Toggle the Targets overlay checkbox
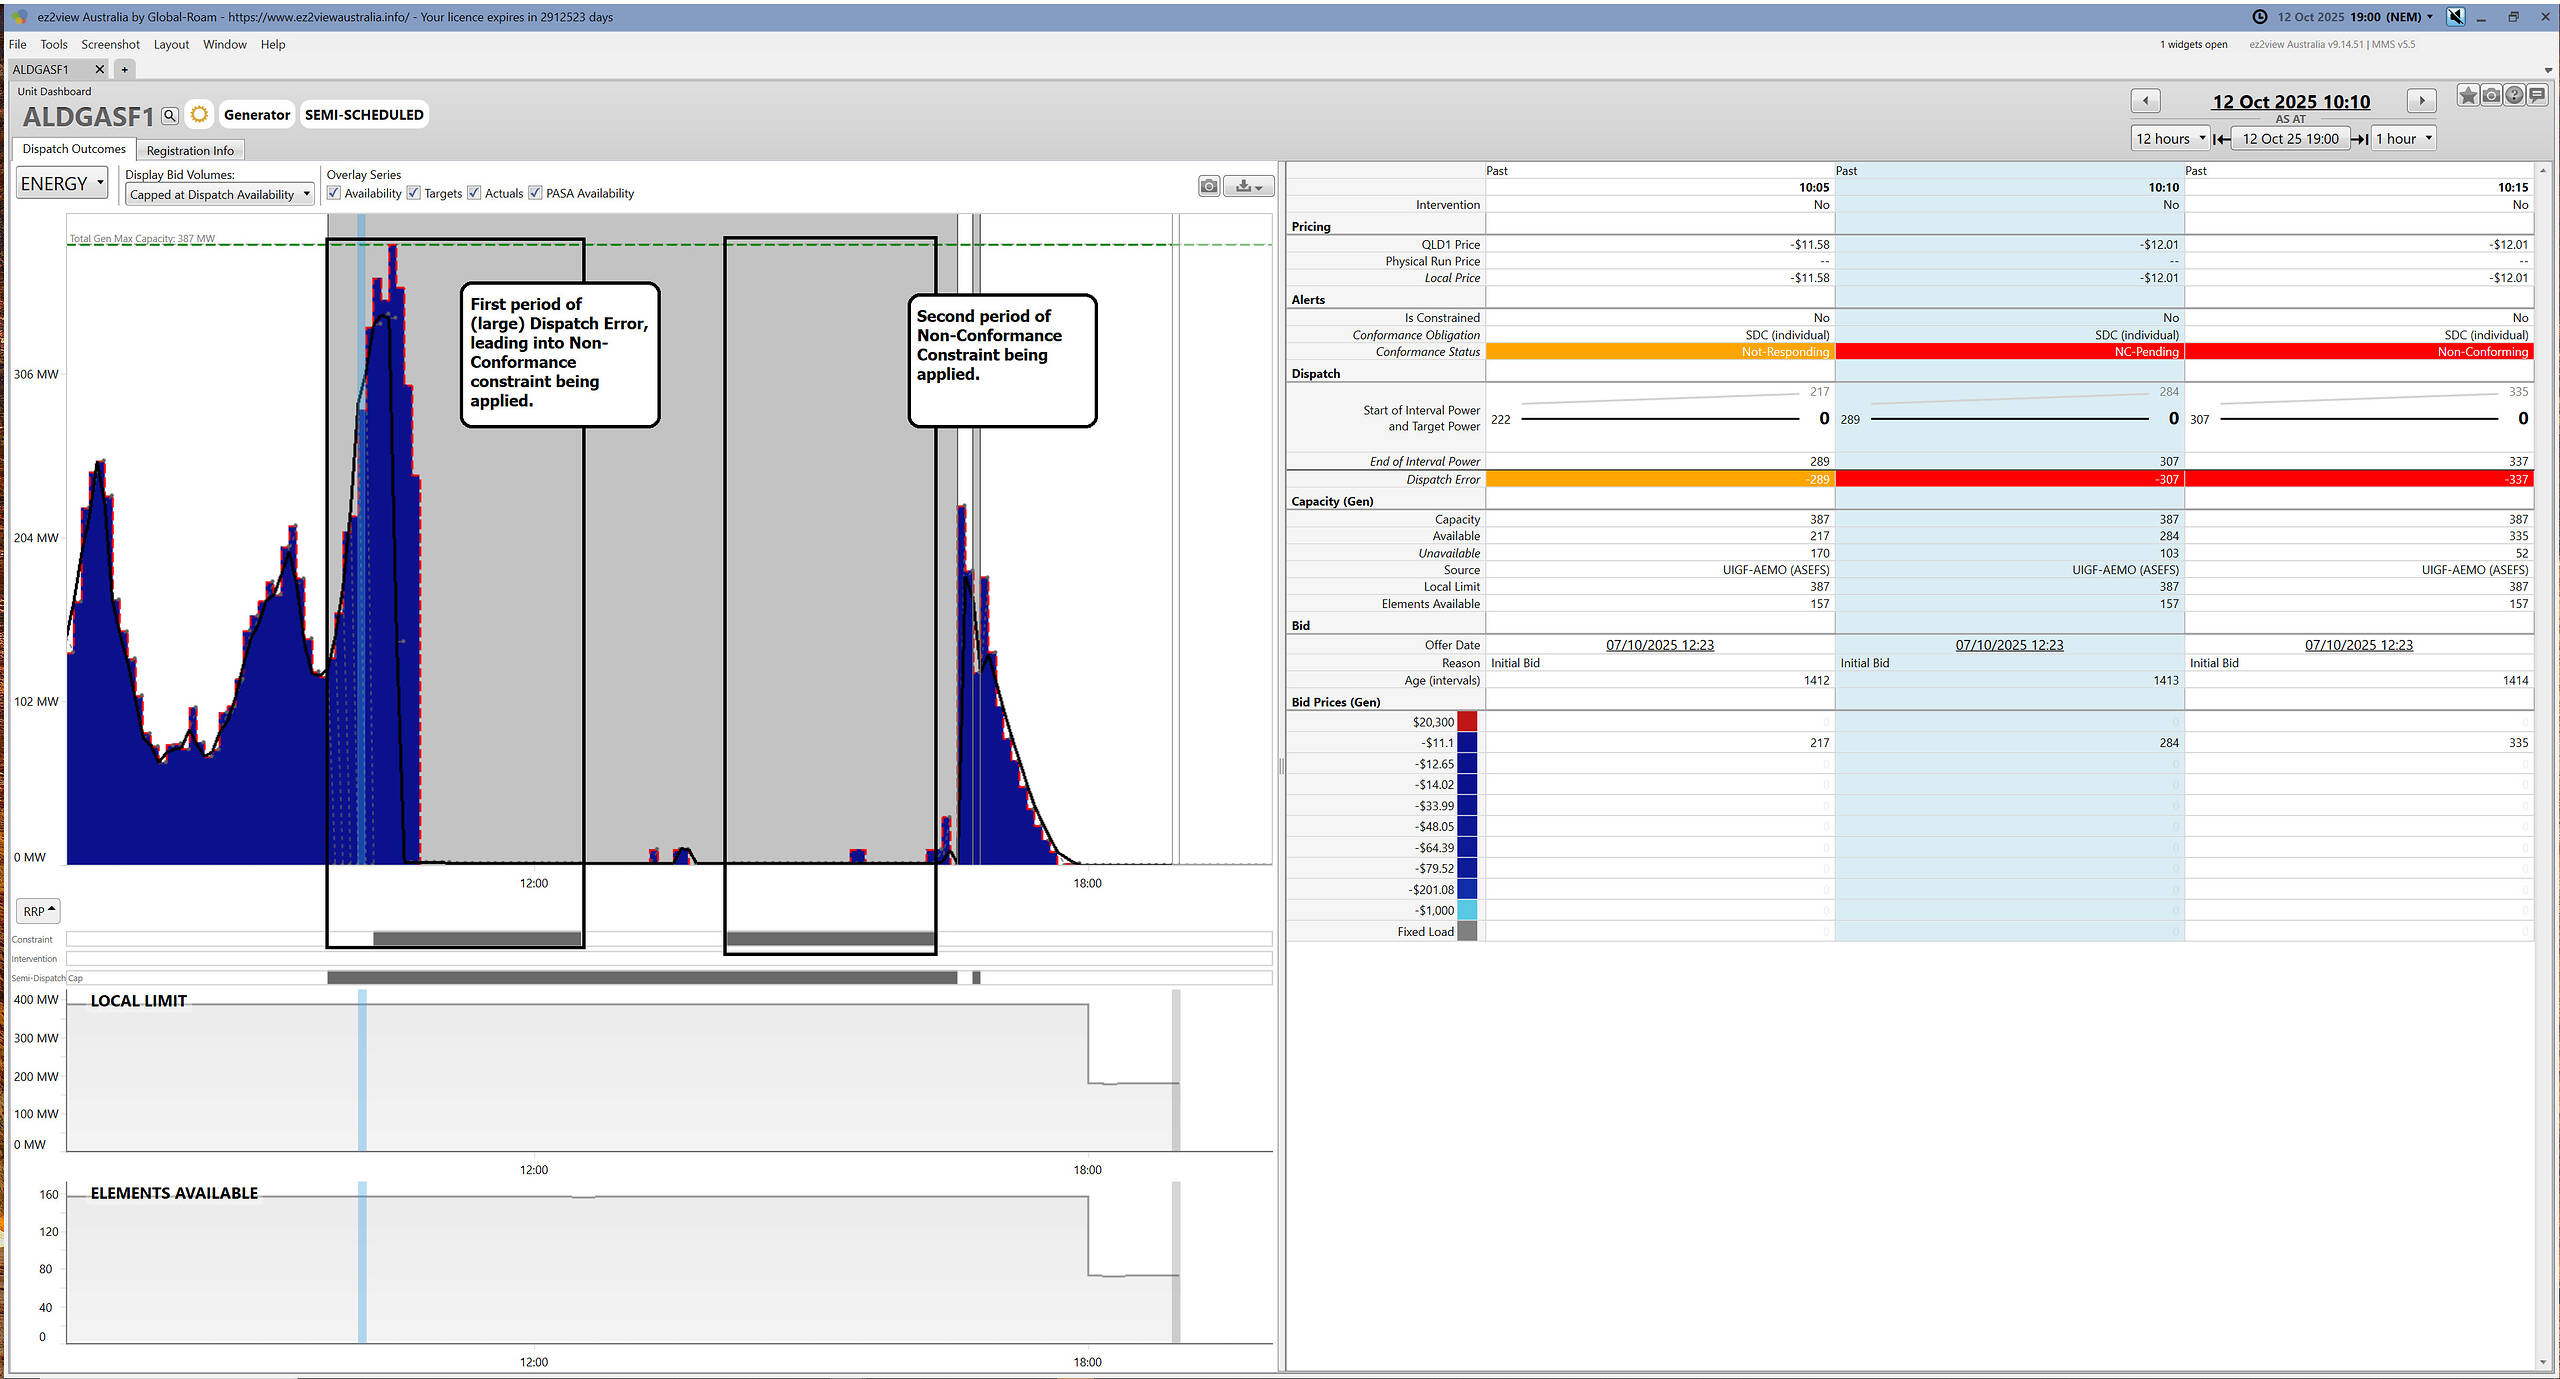2560x1379 pixels. (414, 193)
